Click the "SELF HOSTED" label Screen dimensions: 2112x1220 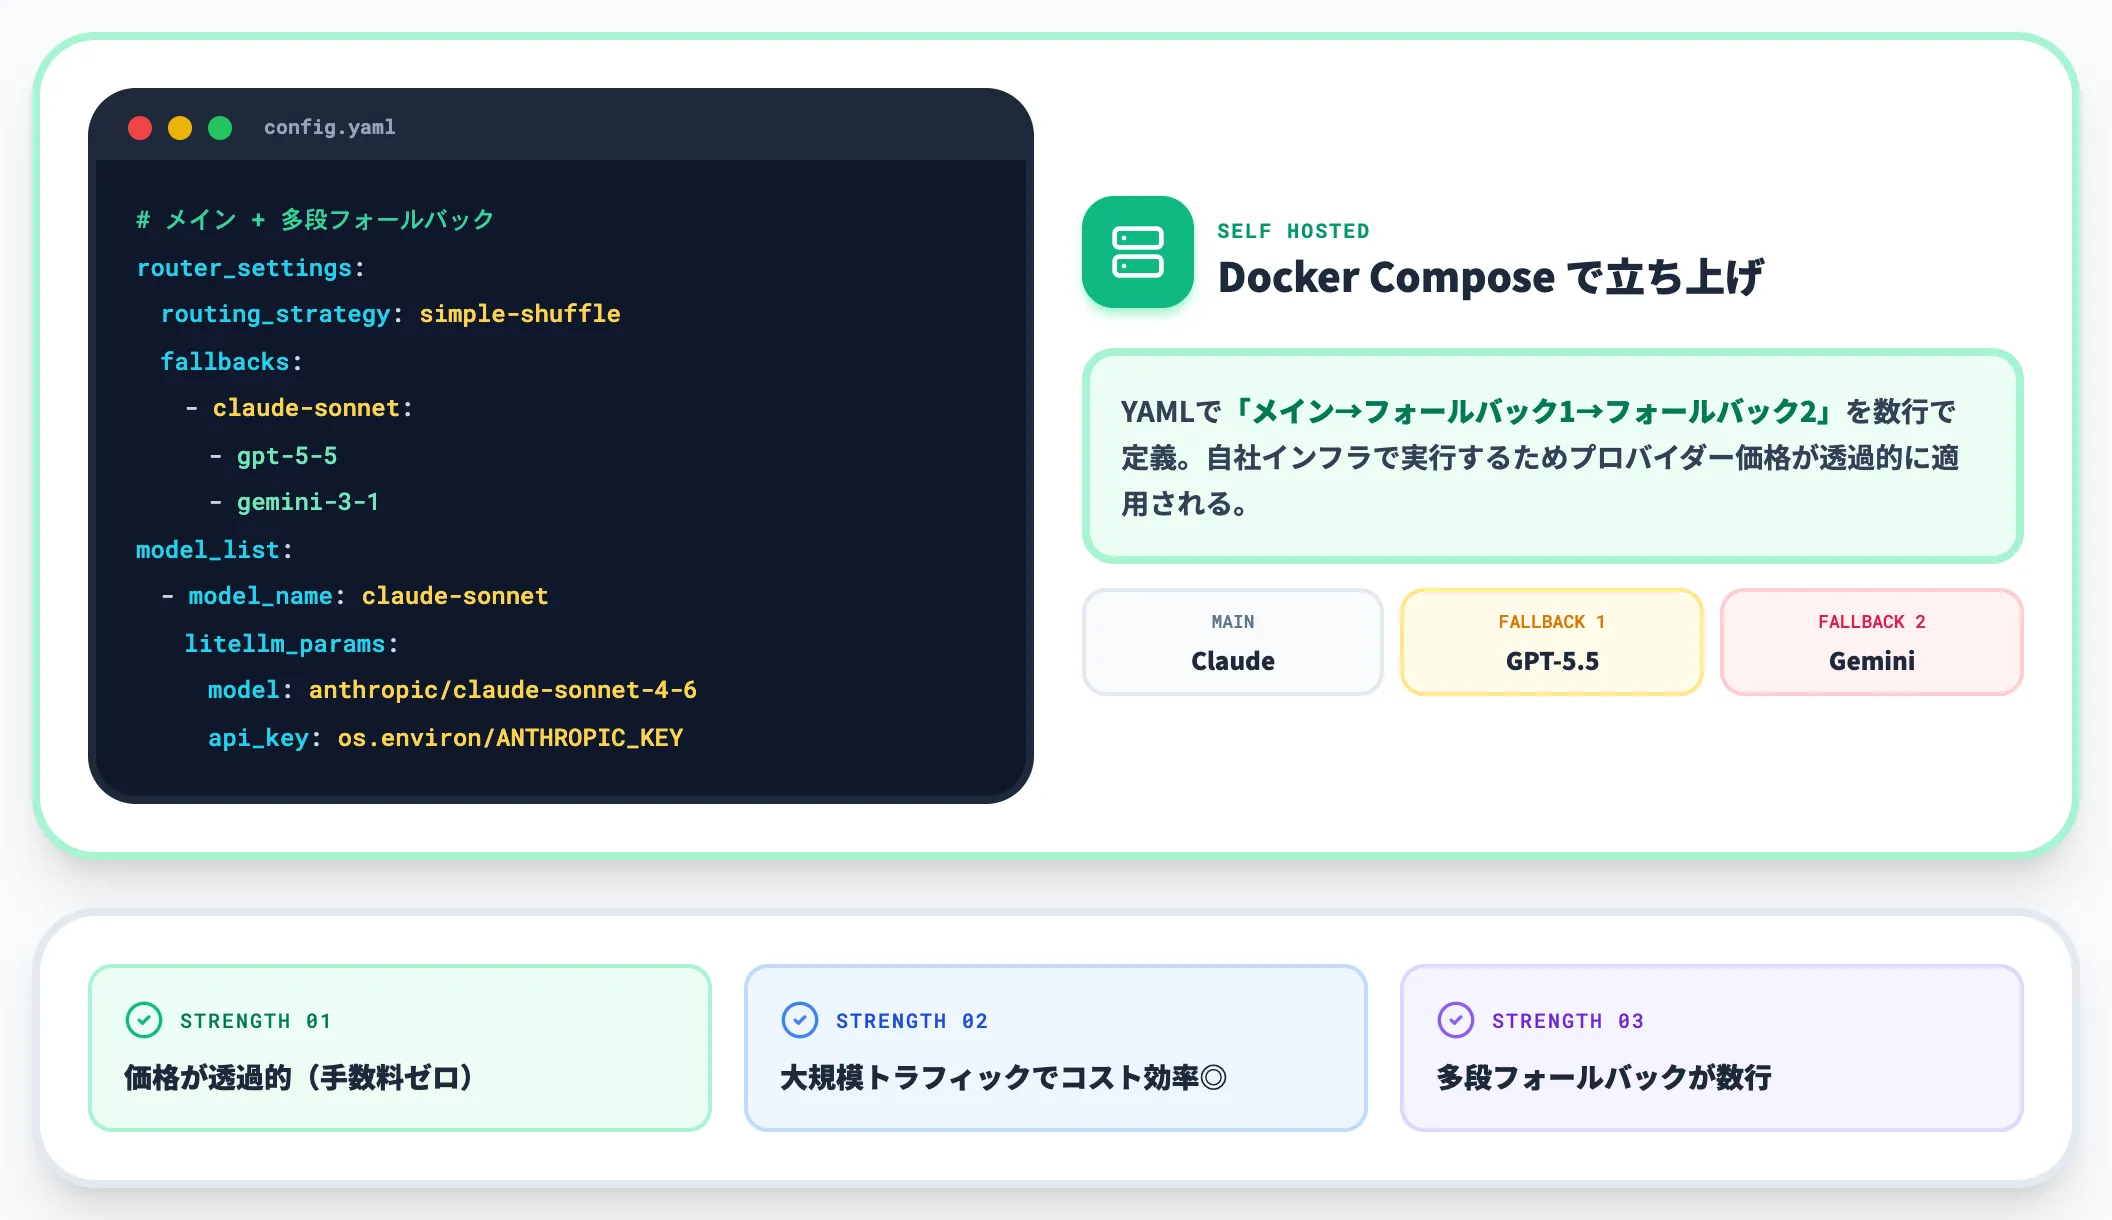pyautogui.click(x=1293, y=231)
